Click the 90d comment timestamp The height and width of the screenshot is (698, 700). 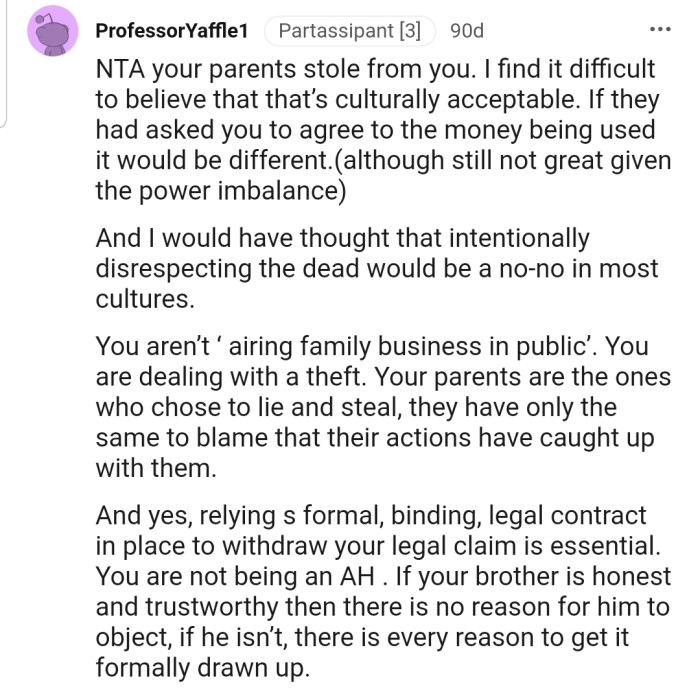click(x=466, y=31)
